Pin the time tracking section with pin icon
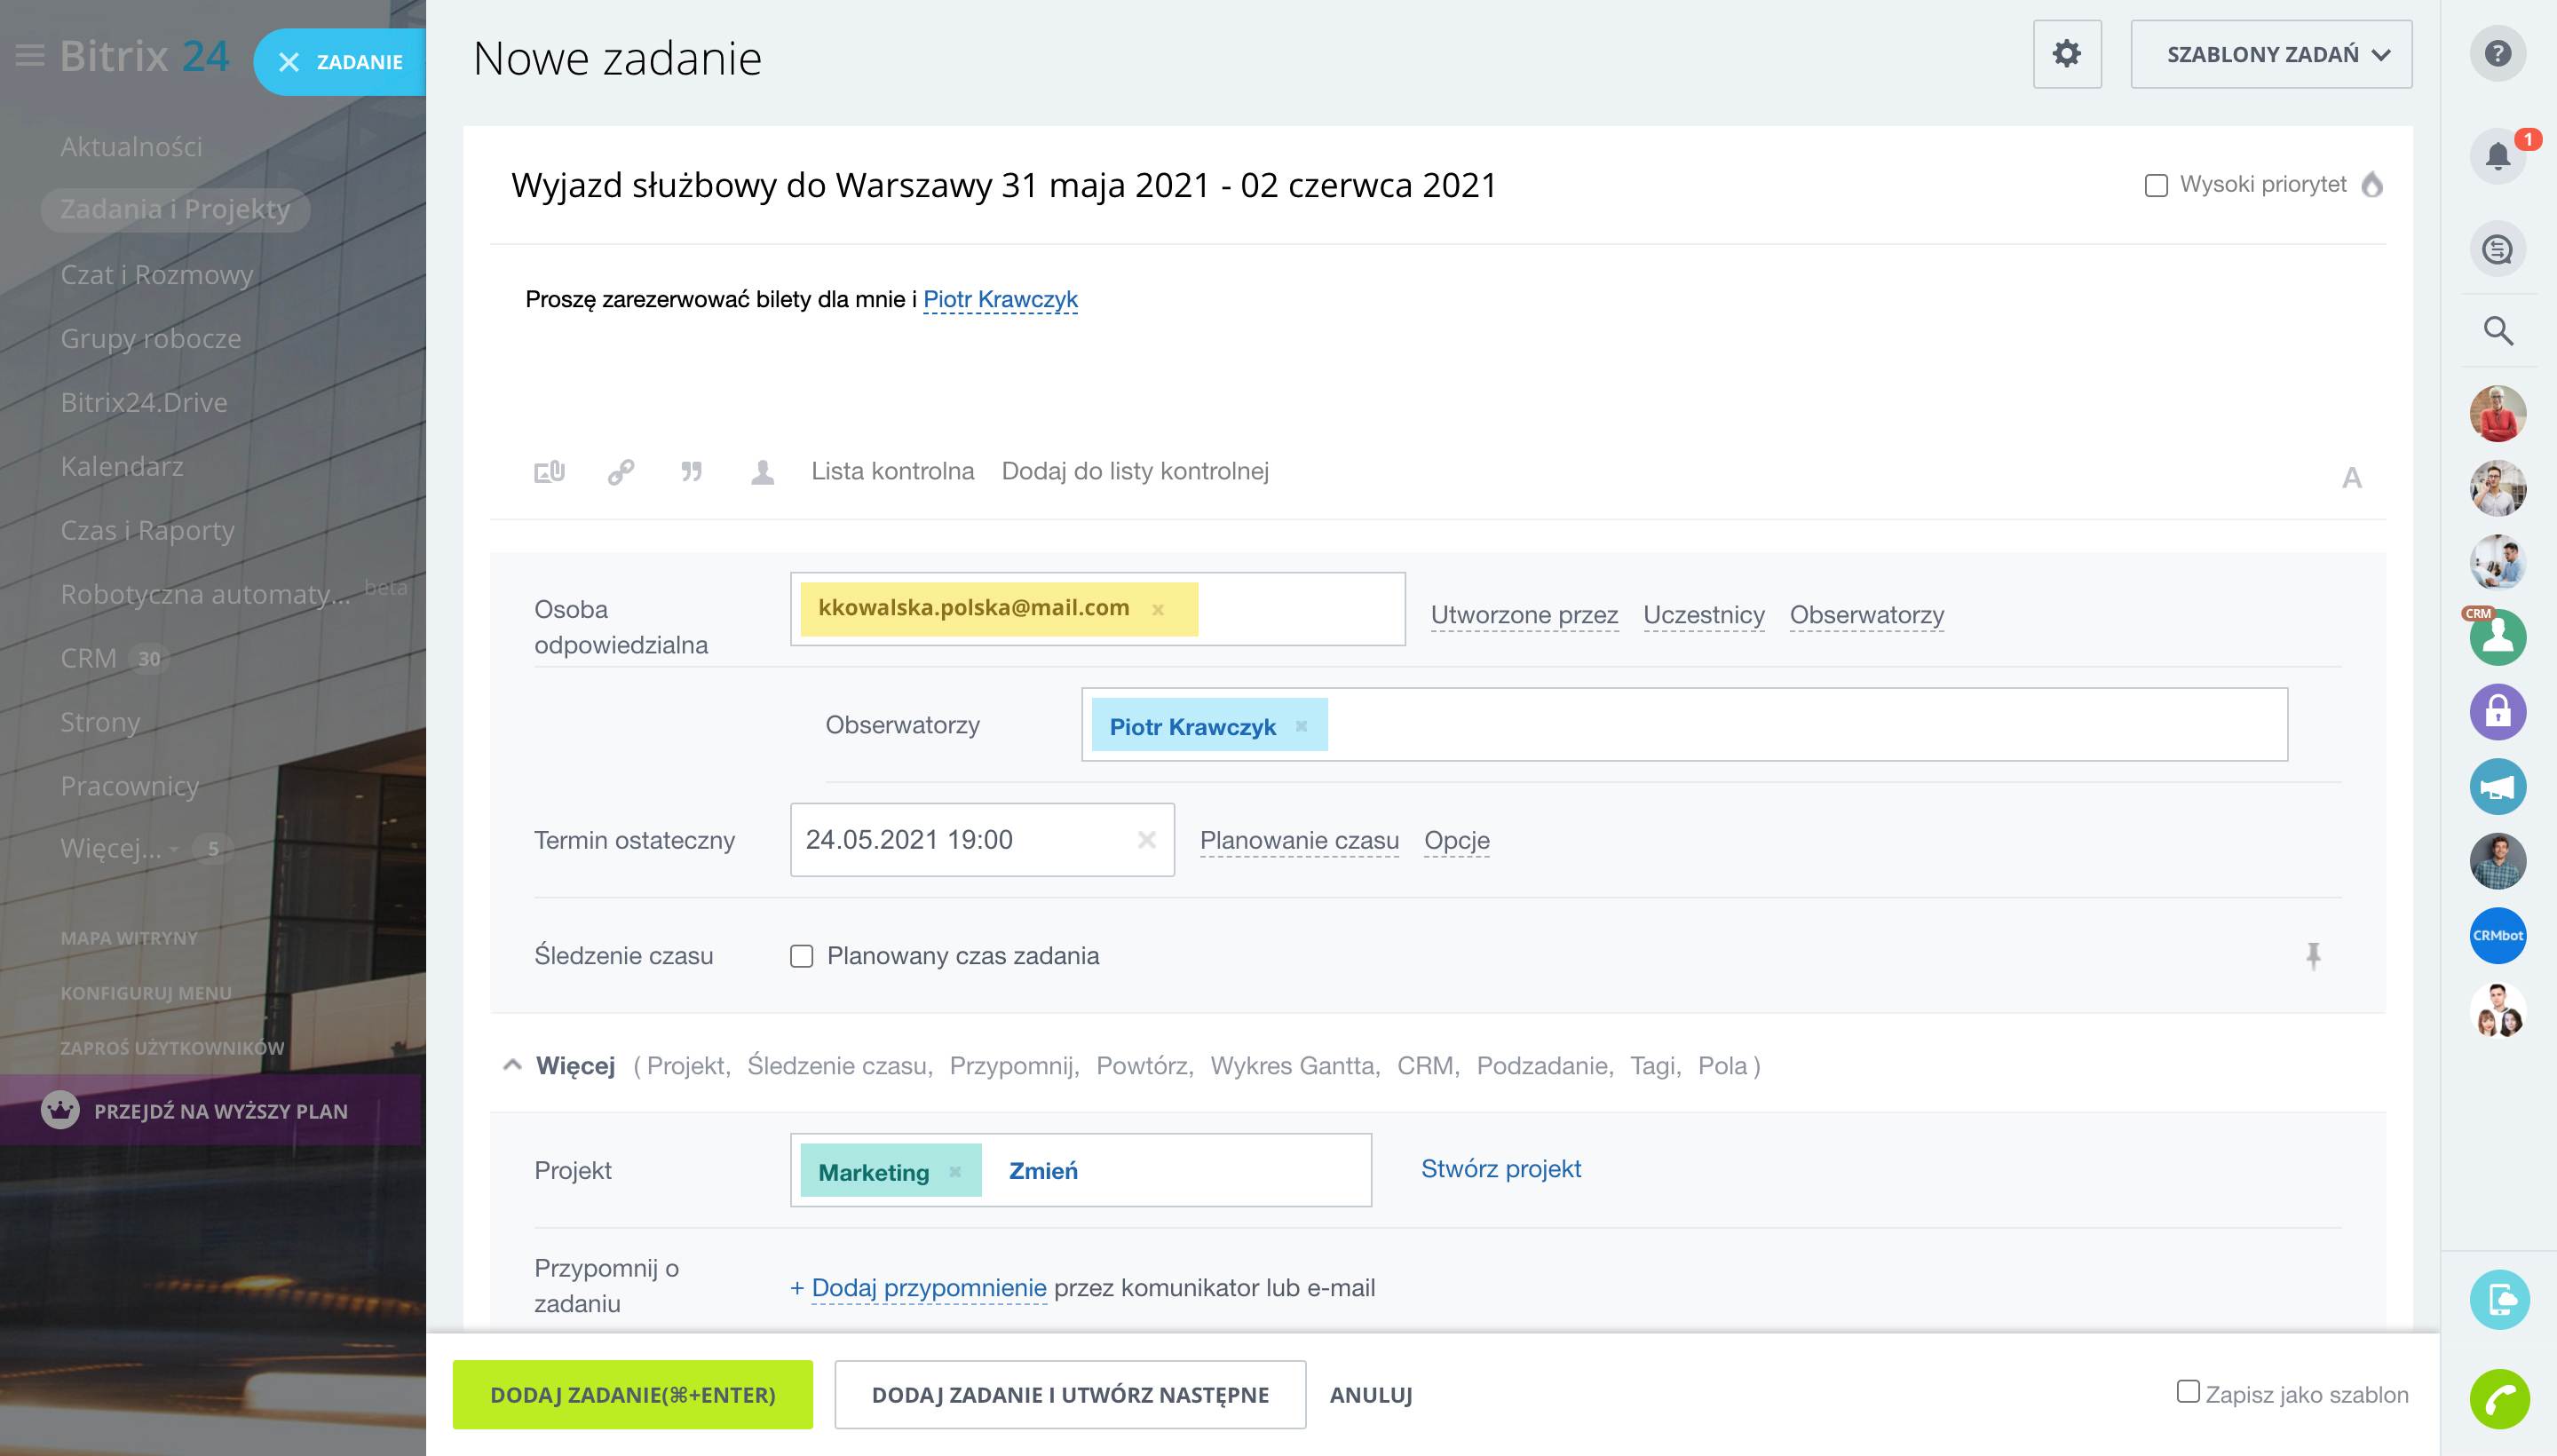Screen dimensions: 2557x1456 tap(2313, 956)
